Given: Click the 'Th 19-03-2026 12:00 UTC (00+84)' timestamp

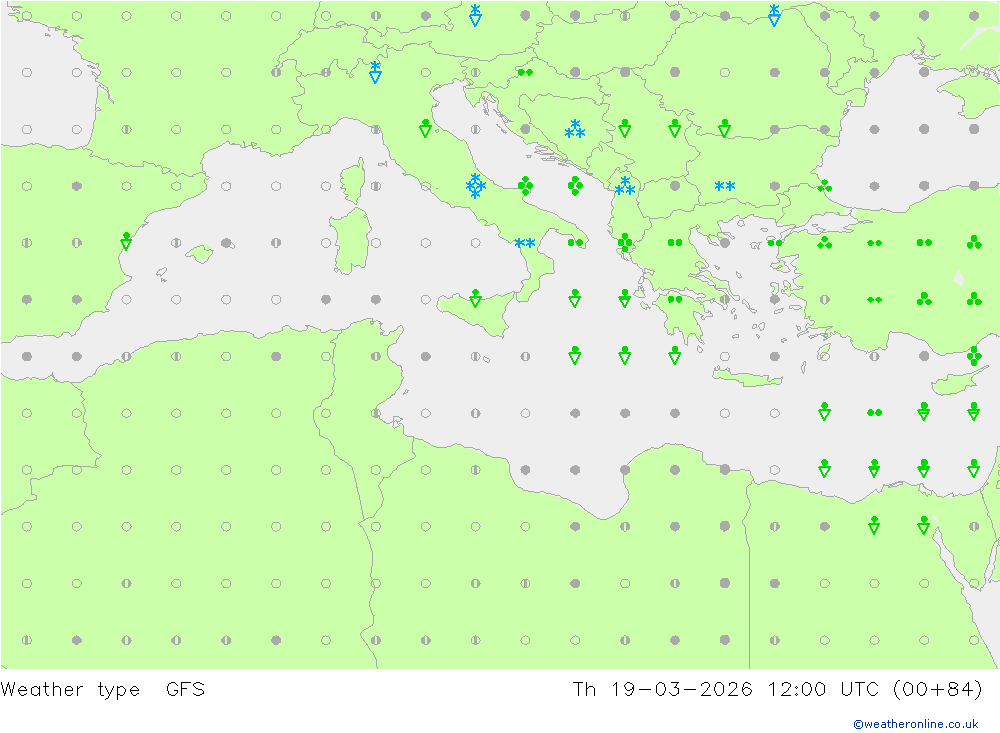Looking at the screenshot, I should pyautogui.click(x=777, y=690).
